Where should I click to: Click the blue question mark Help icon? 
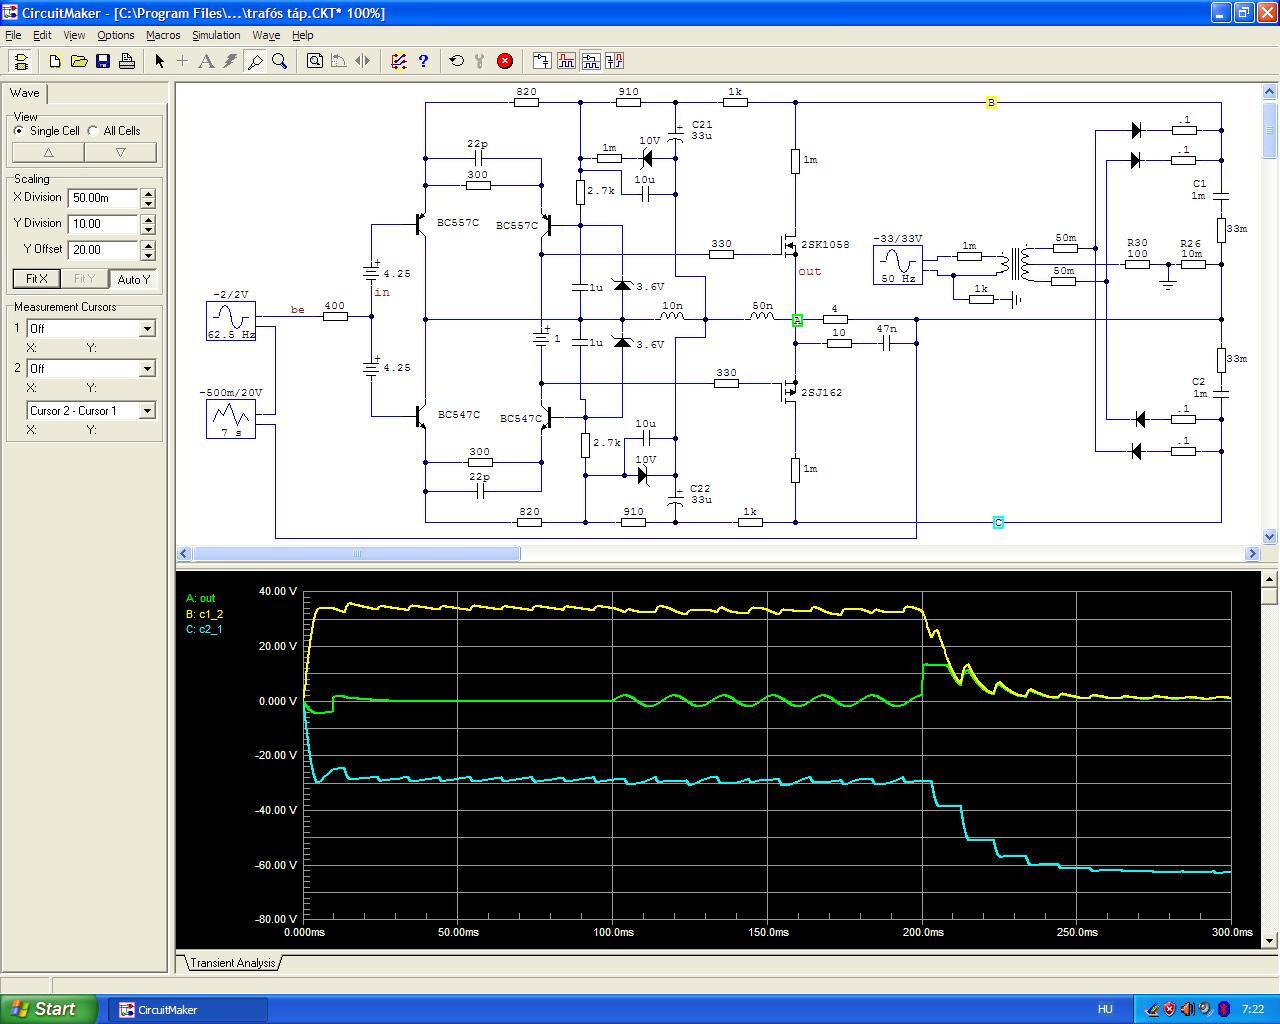pyautogui.click(x=423, y=61)
